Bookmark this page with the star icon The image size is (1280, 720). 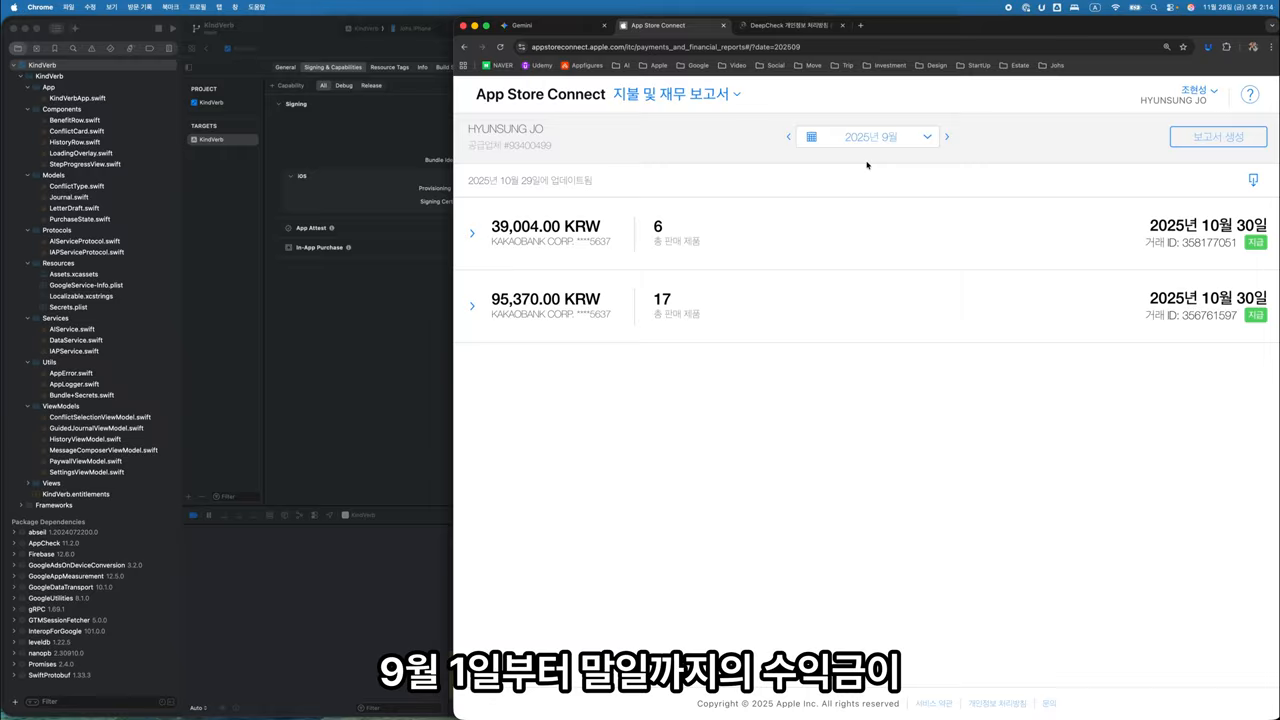[x=1183, y=47]
